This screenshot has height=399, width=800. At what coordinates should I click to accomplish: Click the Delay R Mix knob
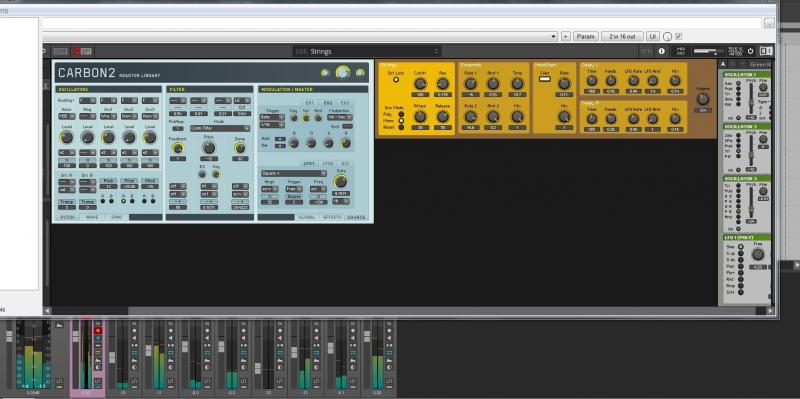(675, 119)
